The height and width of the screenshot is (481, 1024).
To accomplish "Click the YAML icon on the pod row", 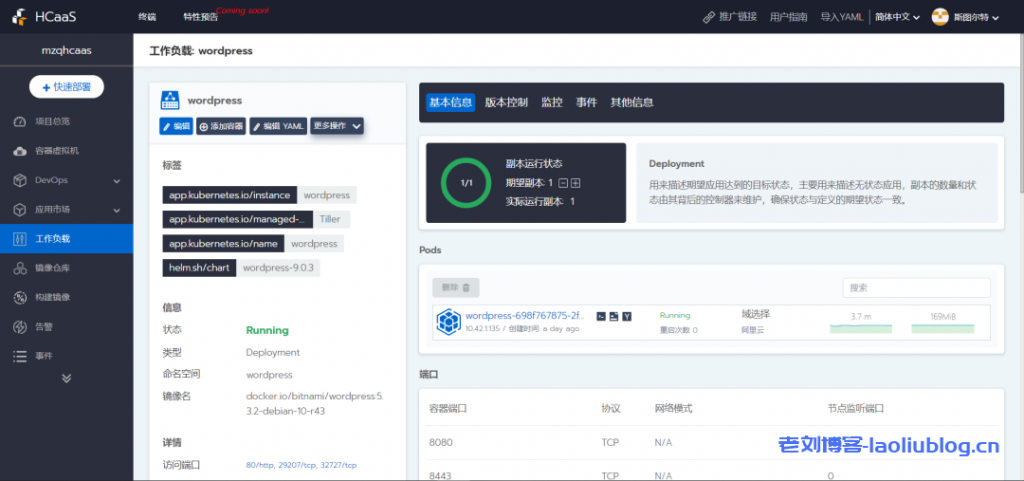I will coord(627,316).
